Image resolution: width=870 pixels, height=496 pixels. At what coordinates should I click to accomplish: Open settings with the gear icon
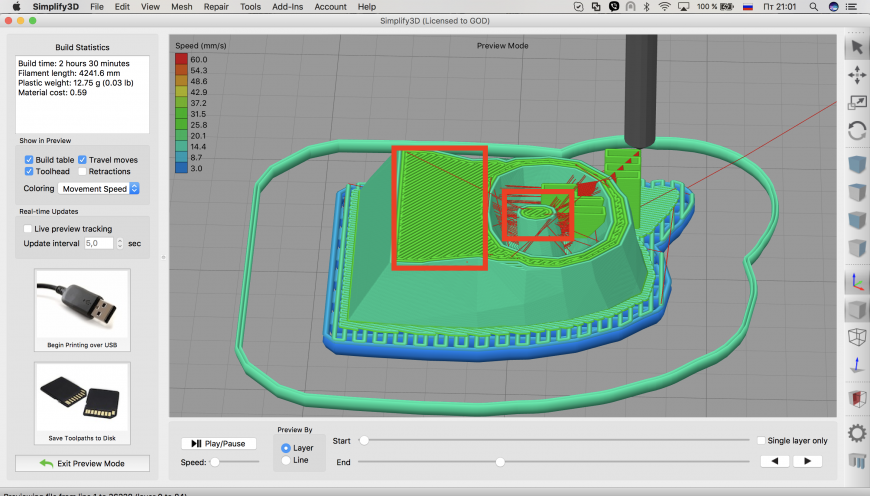856,433
